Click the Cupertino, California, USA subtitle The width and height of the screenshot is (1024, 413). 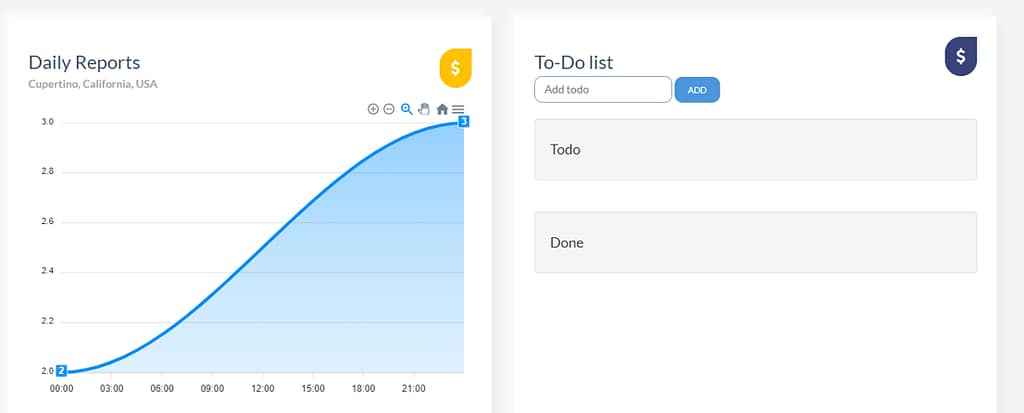click(x=93, y=84)
